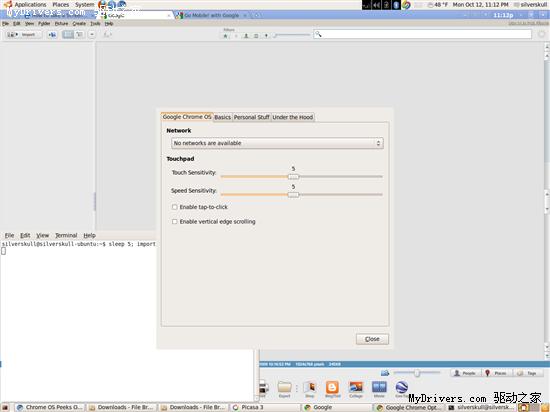Open Picasa Picture menu
This screenshot has height=412, width=550.
click(61, 23)
